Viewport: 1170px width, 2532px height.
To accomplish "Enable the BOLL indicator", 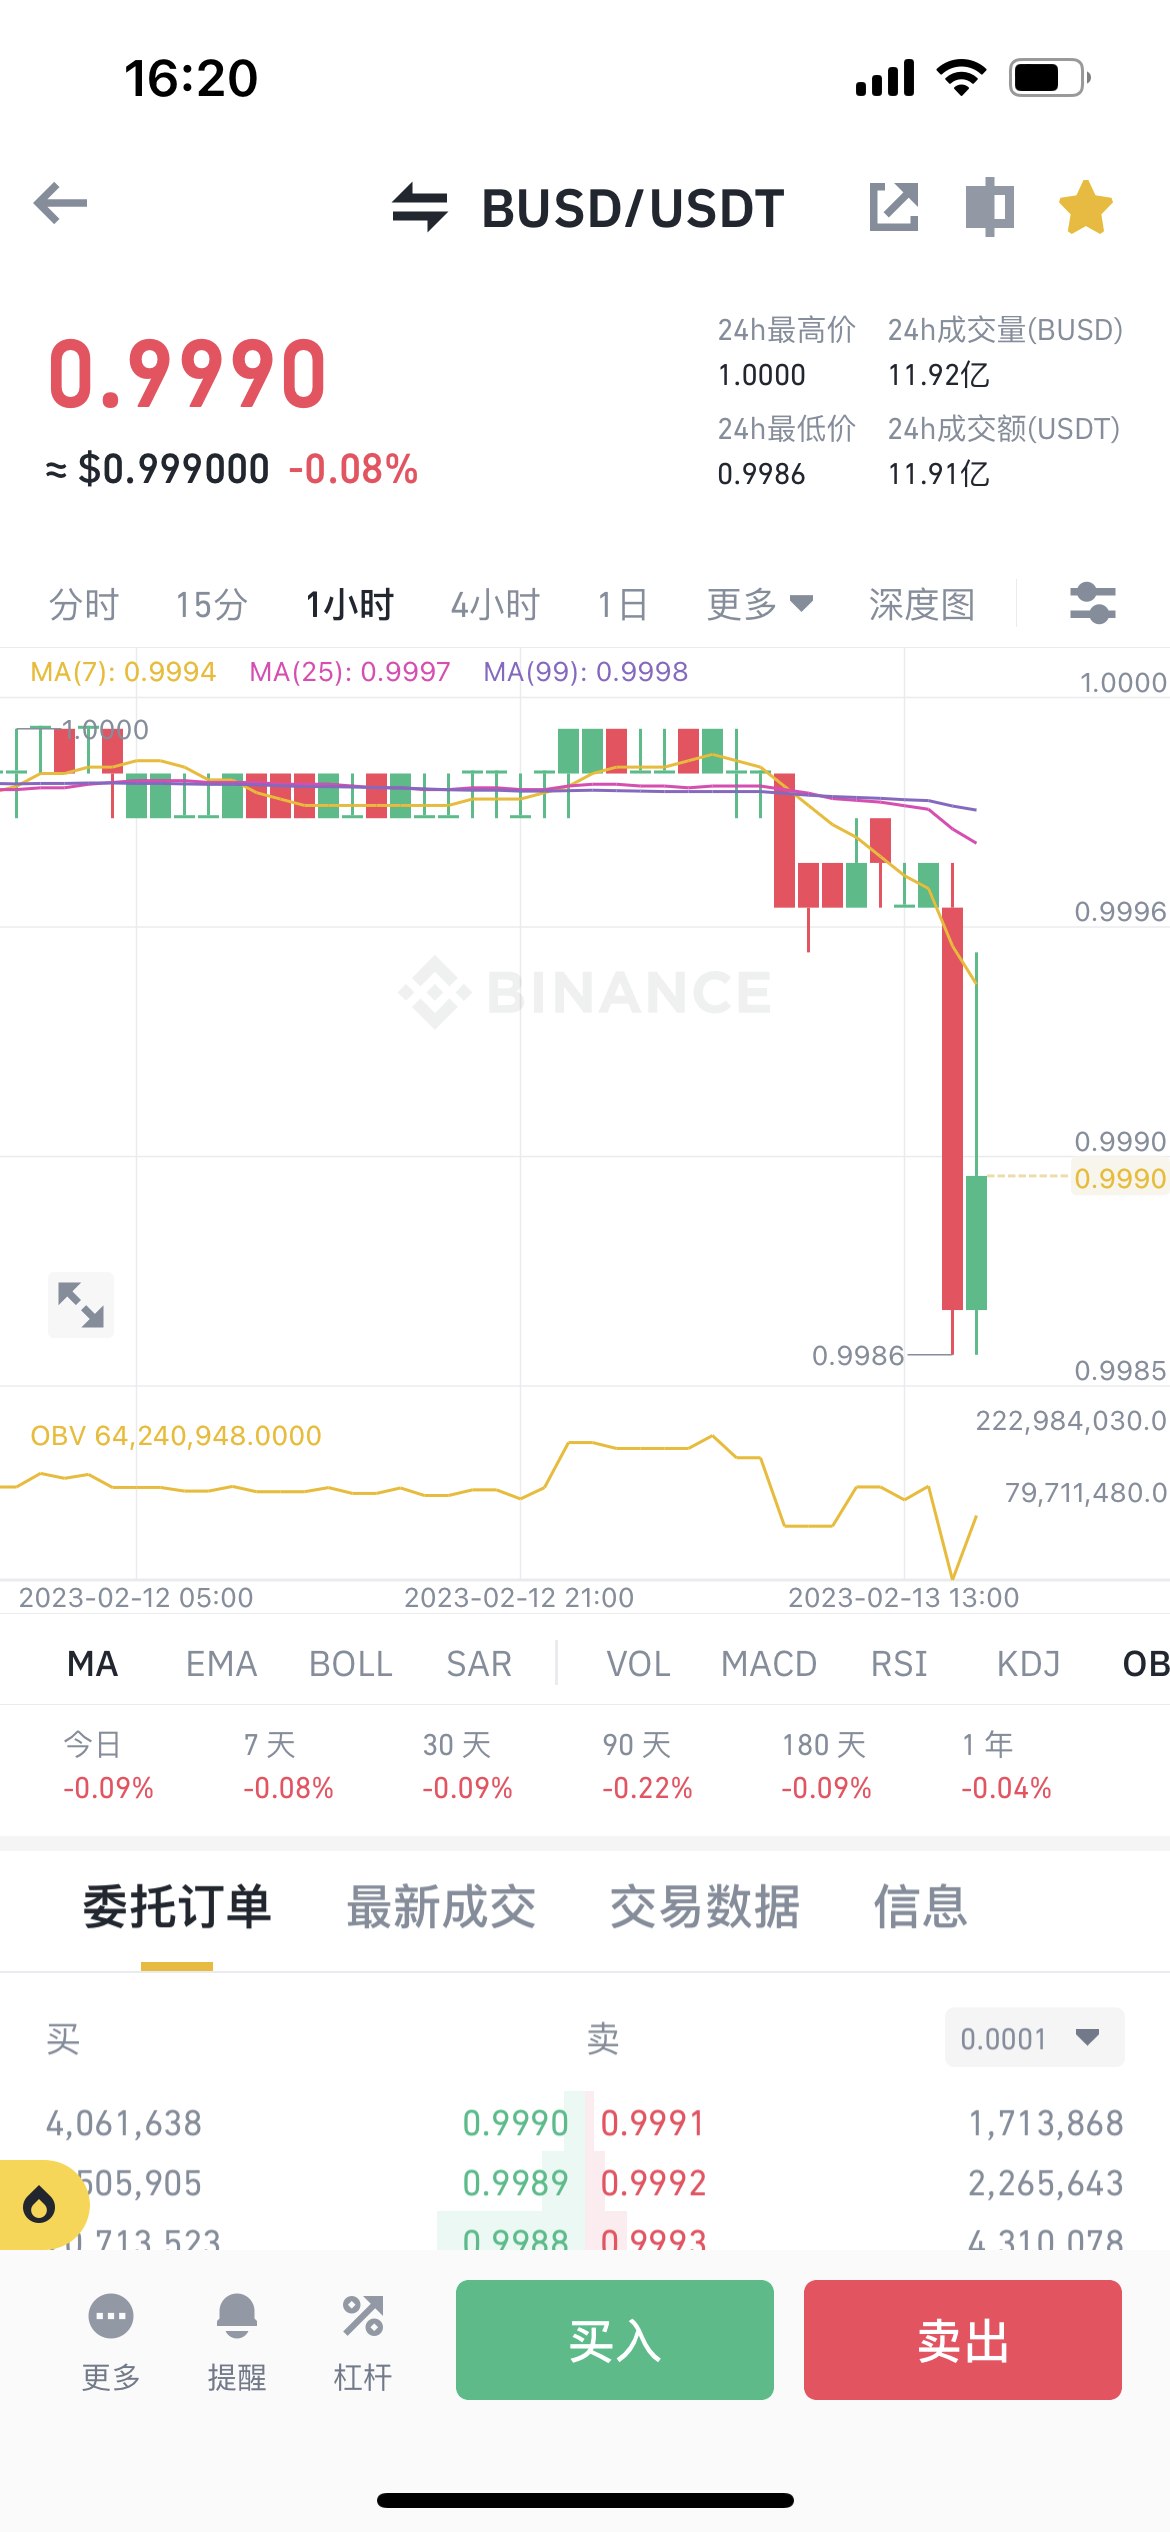I will pos(350,1664).
